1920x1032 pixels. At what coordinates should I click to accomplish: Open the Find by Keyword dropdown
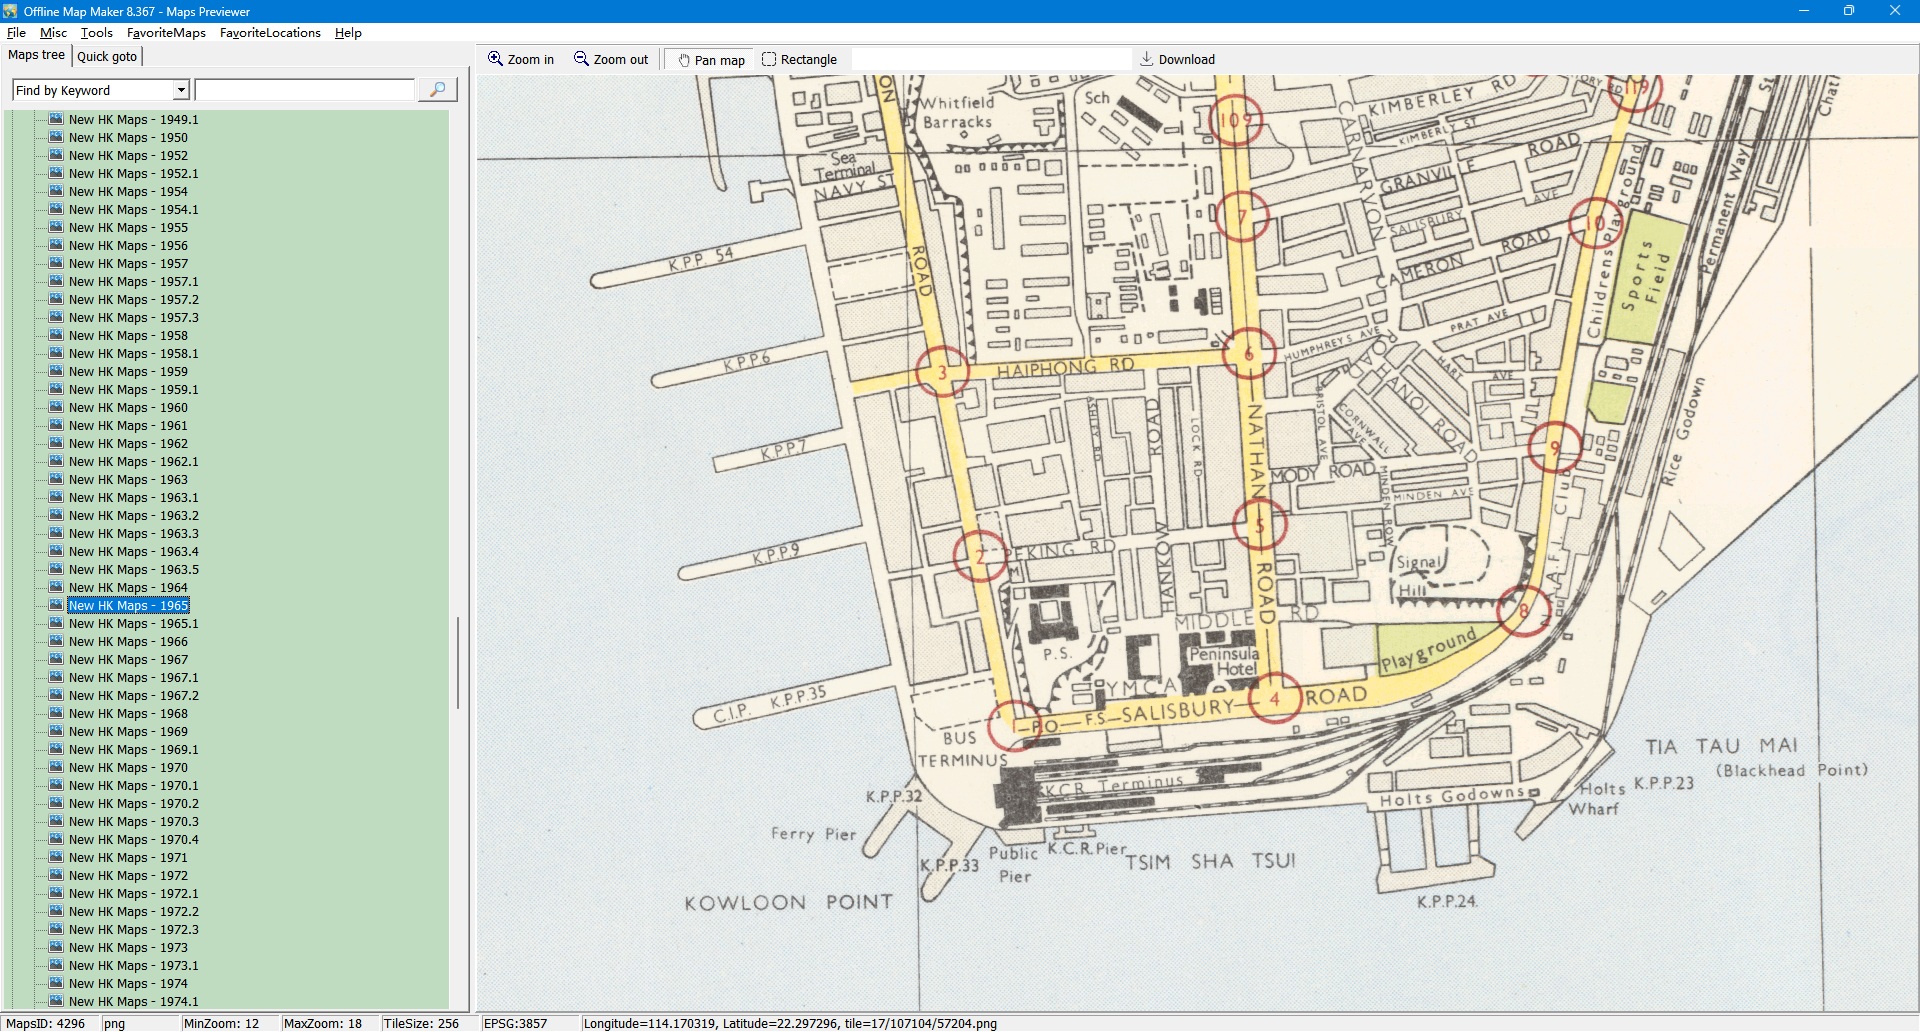(x=181, y=90)
